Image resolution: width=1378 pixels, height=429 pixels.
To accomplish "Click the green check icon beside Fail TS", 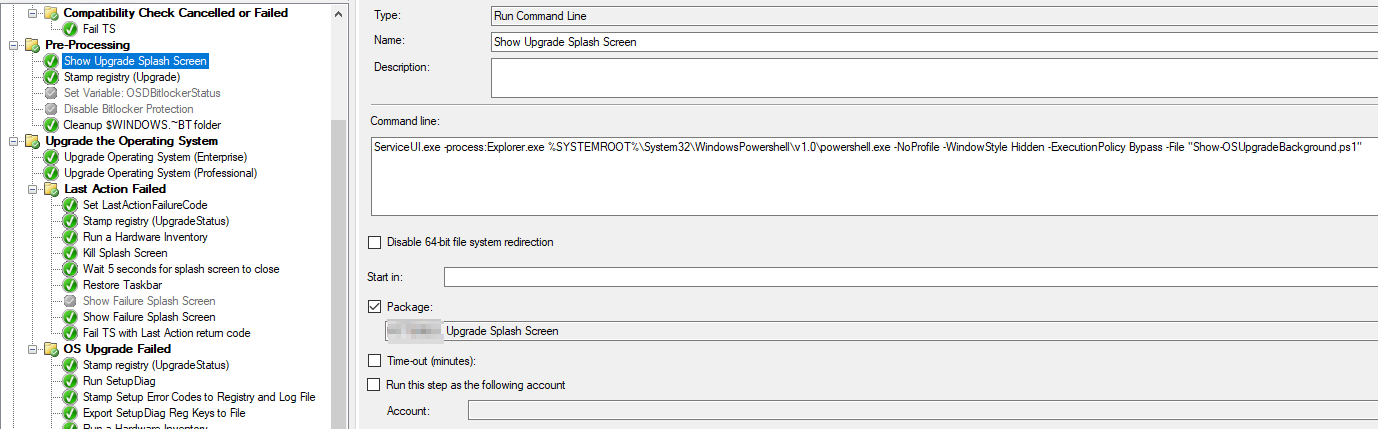I will 70,29.
